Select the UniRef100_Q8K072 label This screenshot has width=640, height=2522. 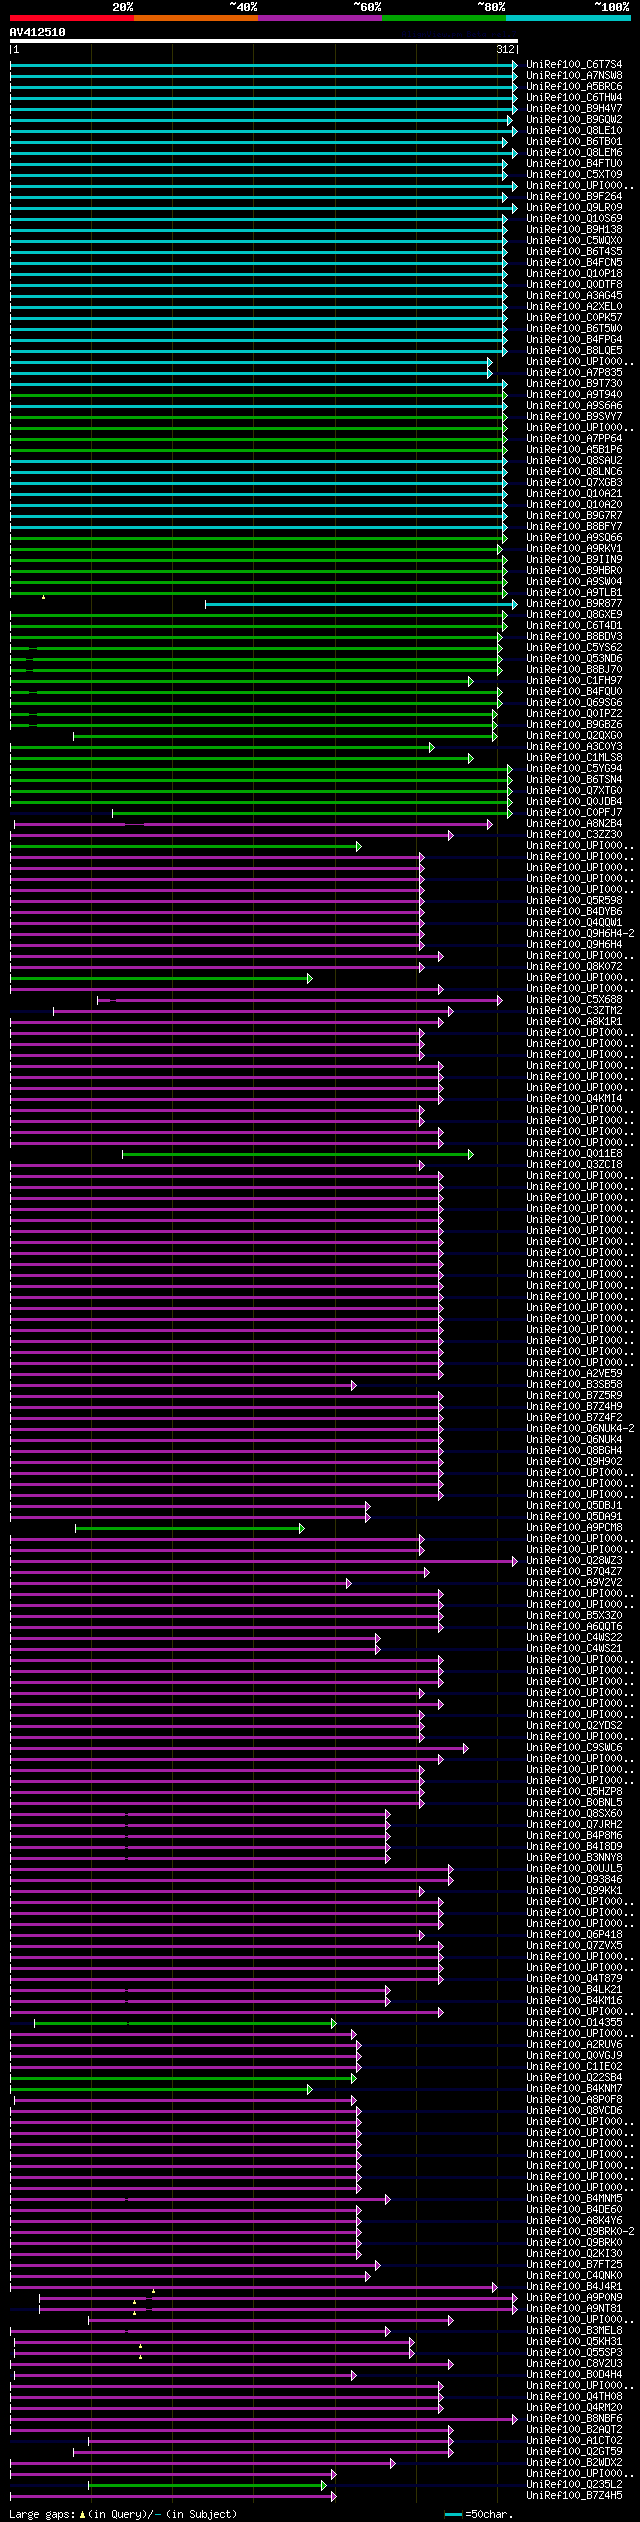(x=574, y=967)
